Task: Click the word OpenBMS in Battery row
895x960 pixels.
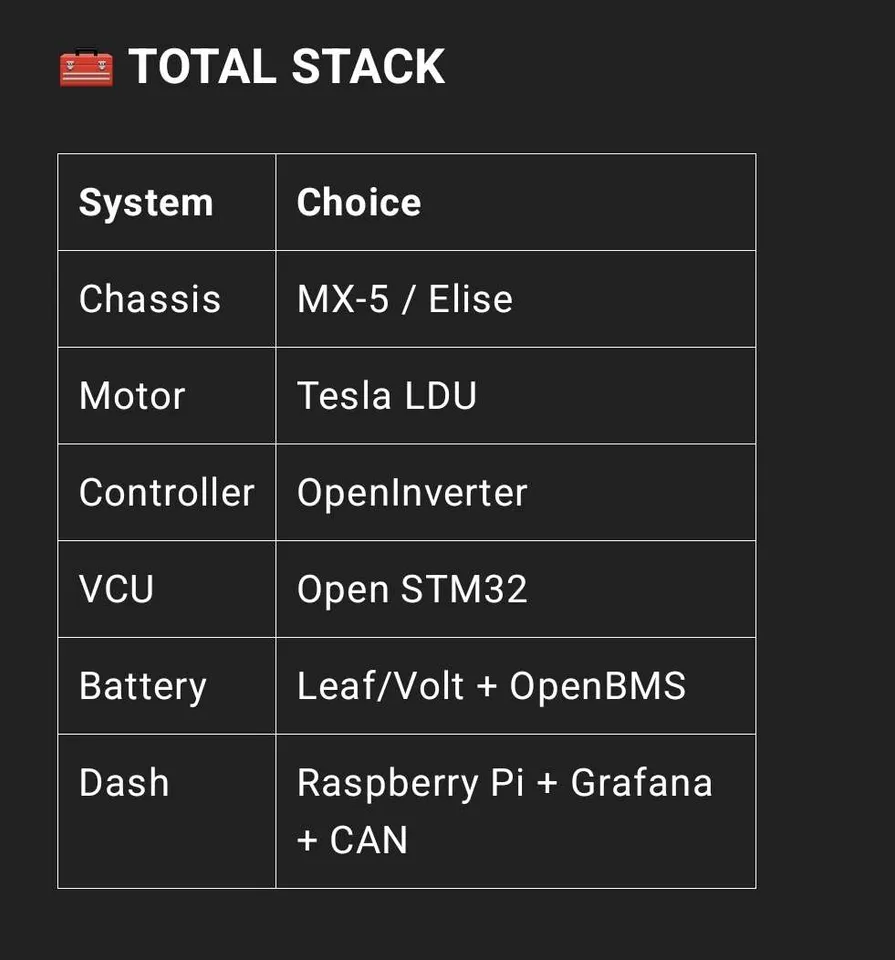Action: pyautogui.click(x=598, y=686)
